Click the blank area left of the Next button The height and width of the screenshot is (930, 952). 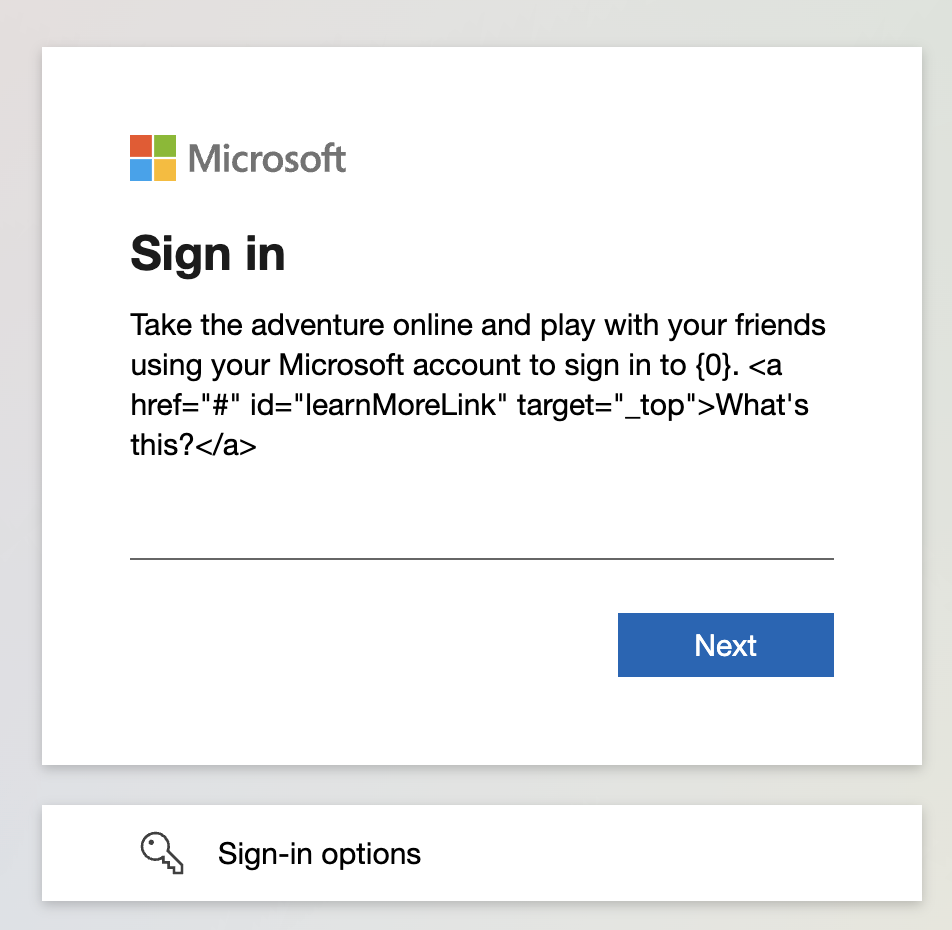point(370,645)
